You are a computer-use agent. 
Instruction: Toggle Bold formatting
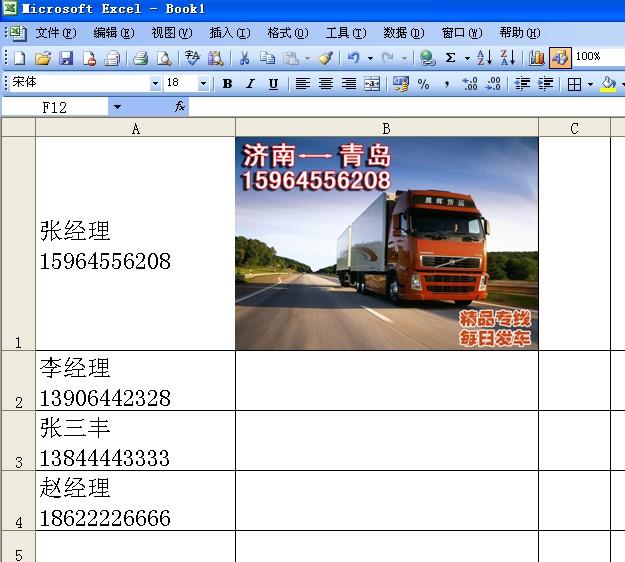point(227,84)
